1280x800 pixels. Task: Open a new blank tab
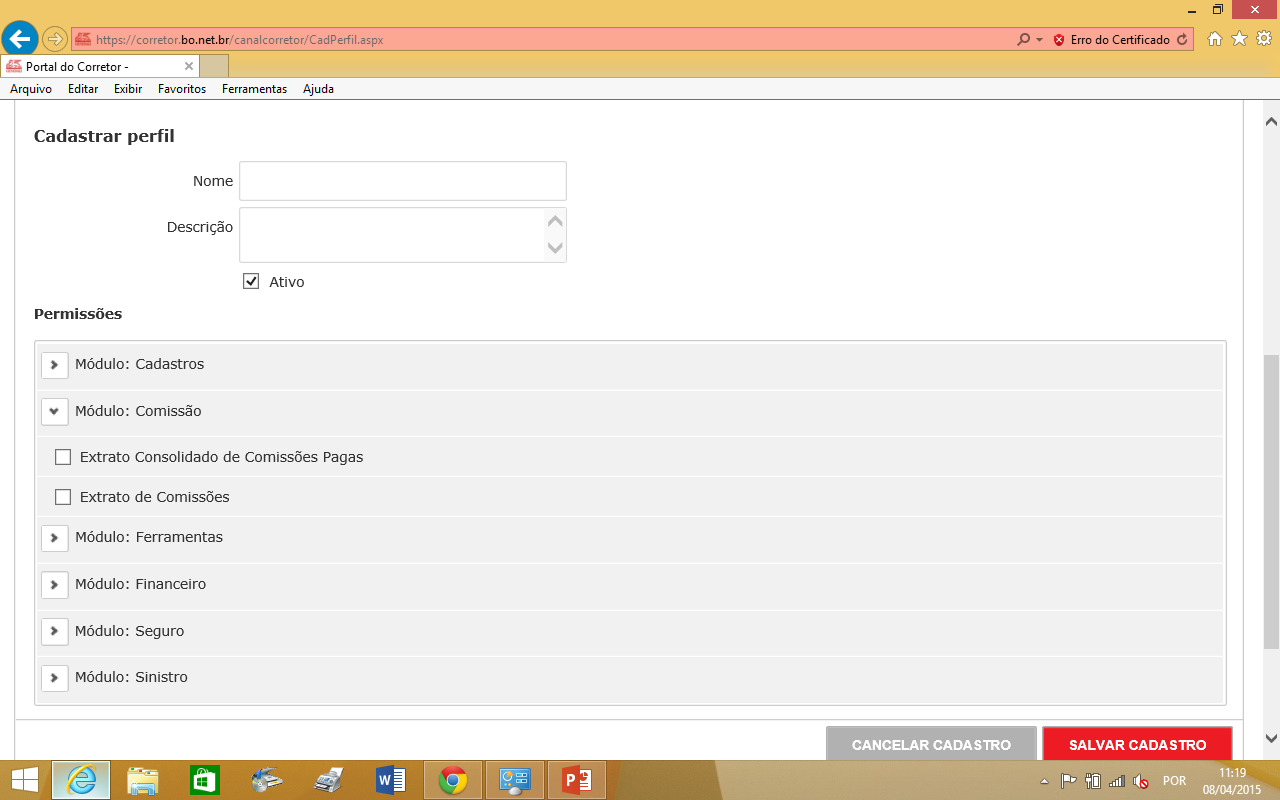tap(214, 66)
